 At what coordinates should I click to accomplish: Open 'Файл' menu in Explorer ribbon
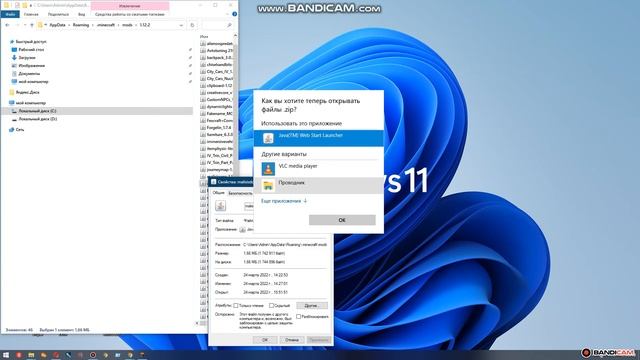click(10, 14)
